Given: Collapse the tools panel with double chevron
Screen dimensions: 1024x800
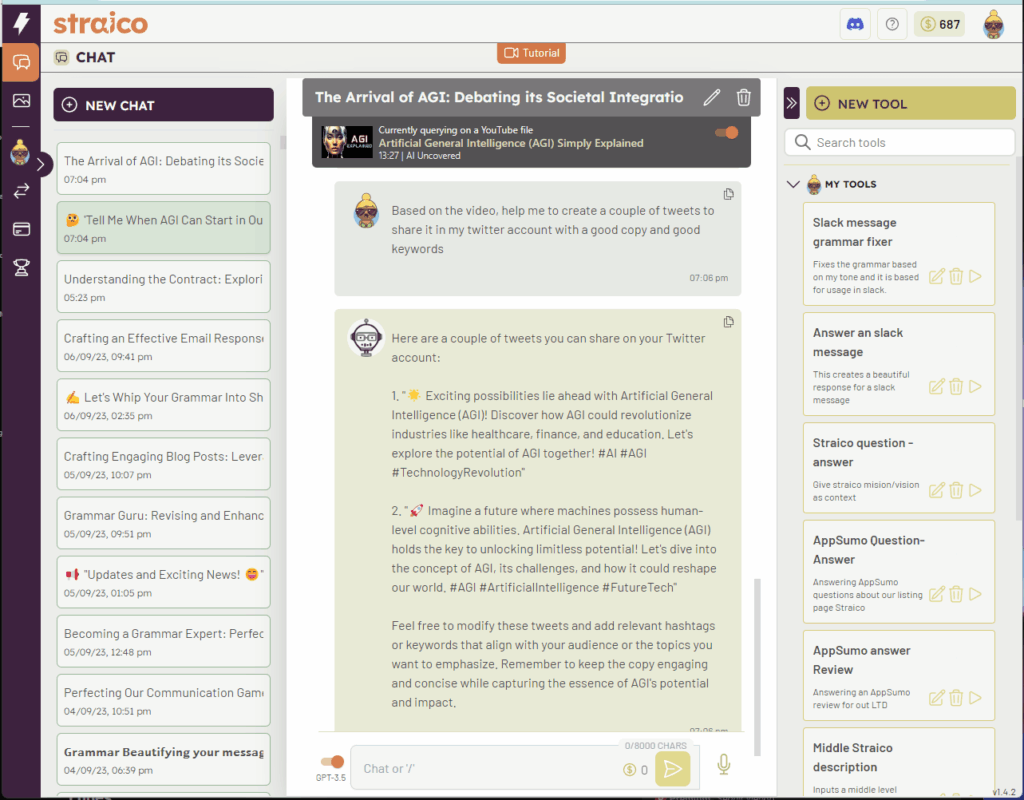Looking at the screenshot, I should point(792,103).
